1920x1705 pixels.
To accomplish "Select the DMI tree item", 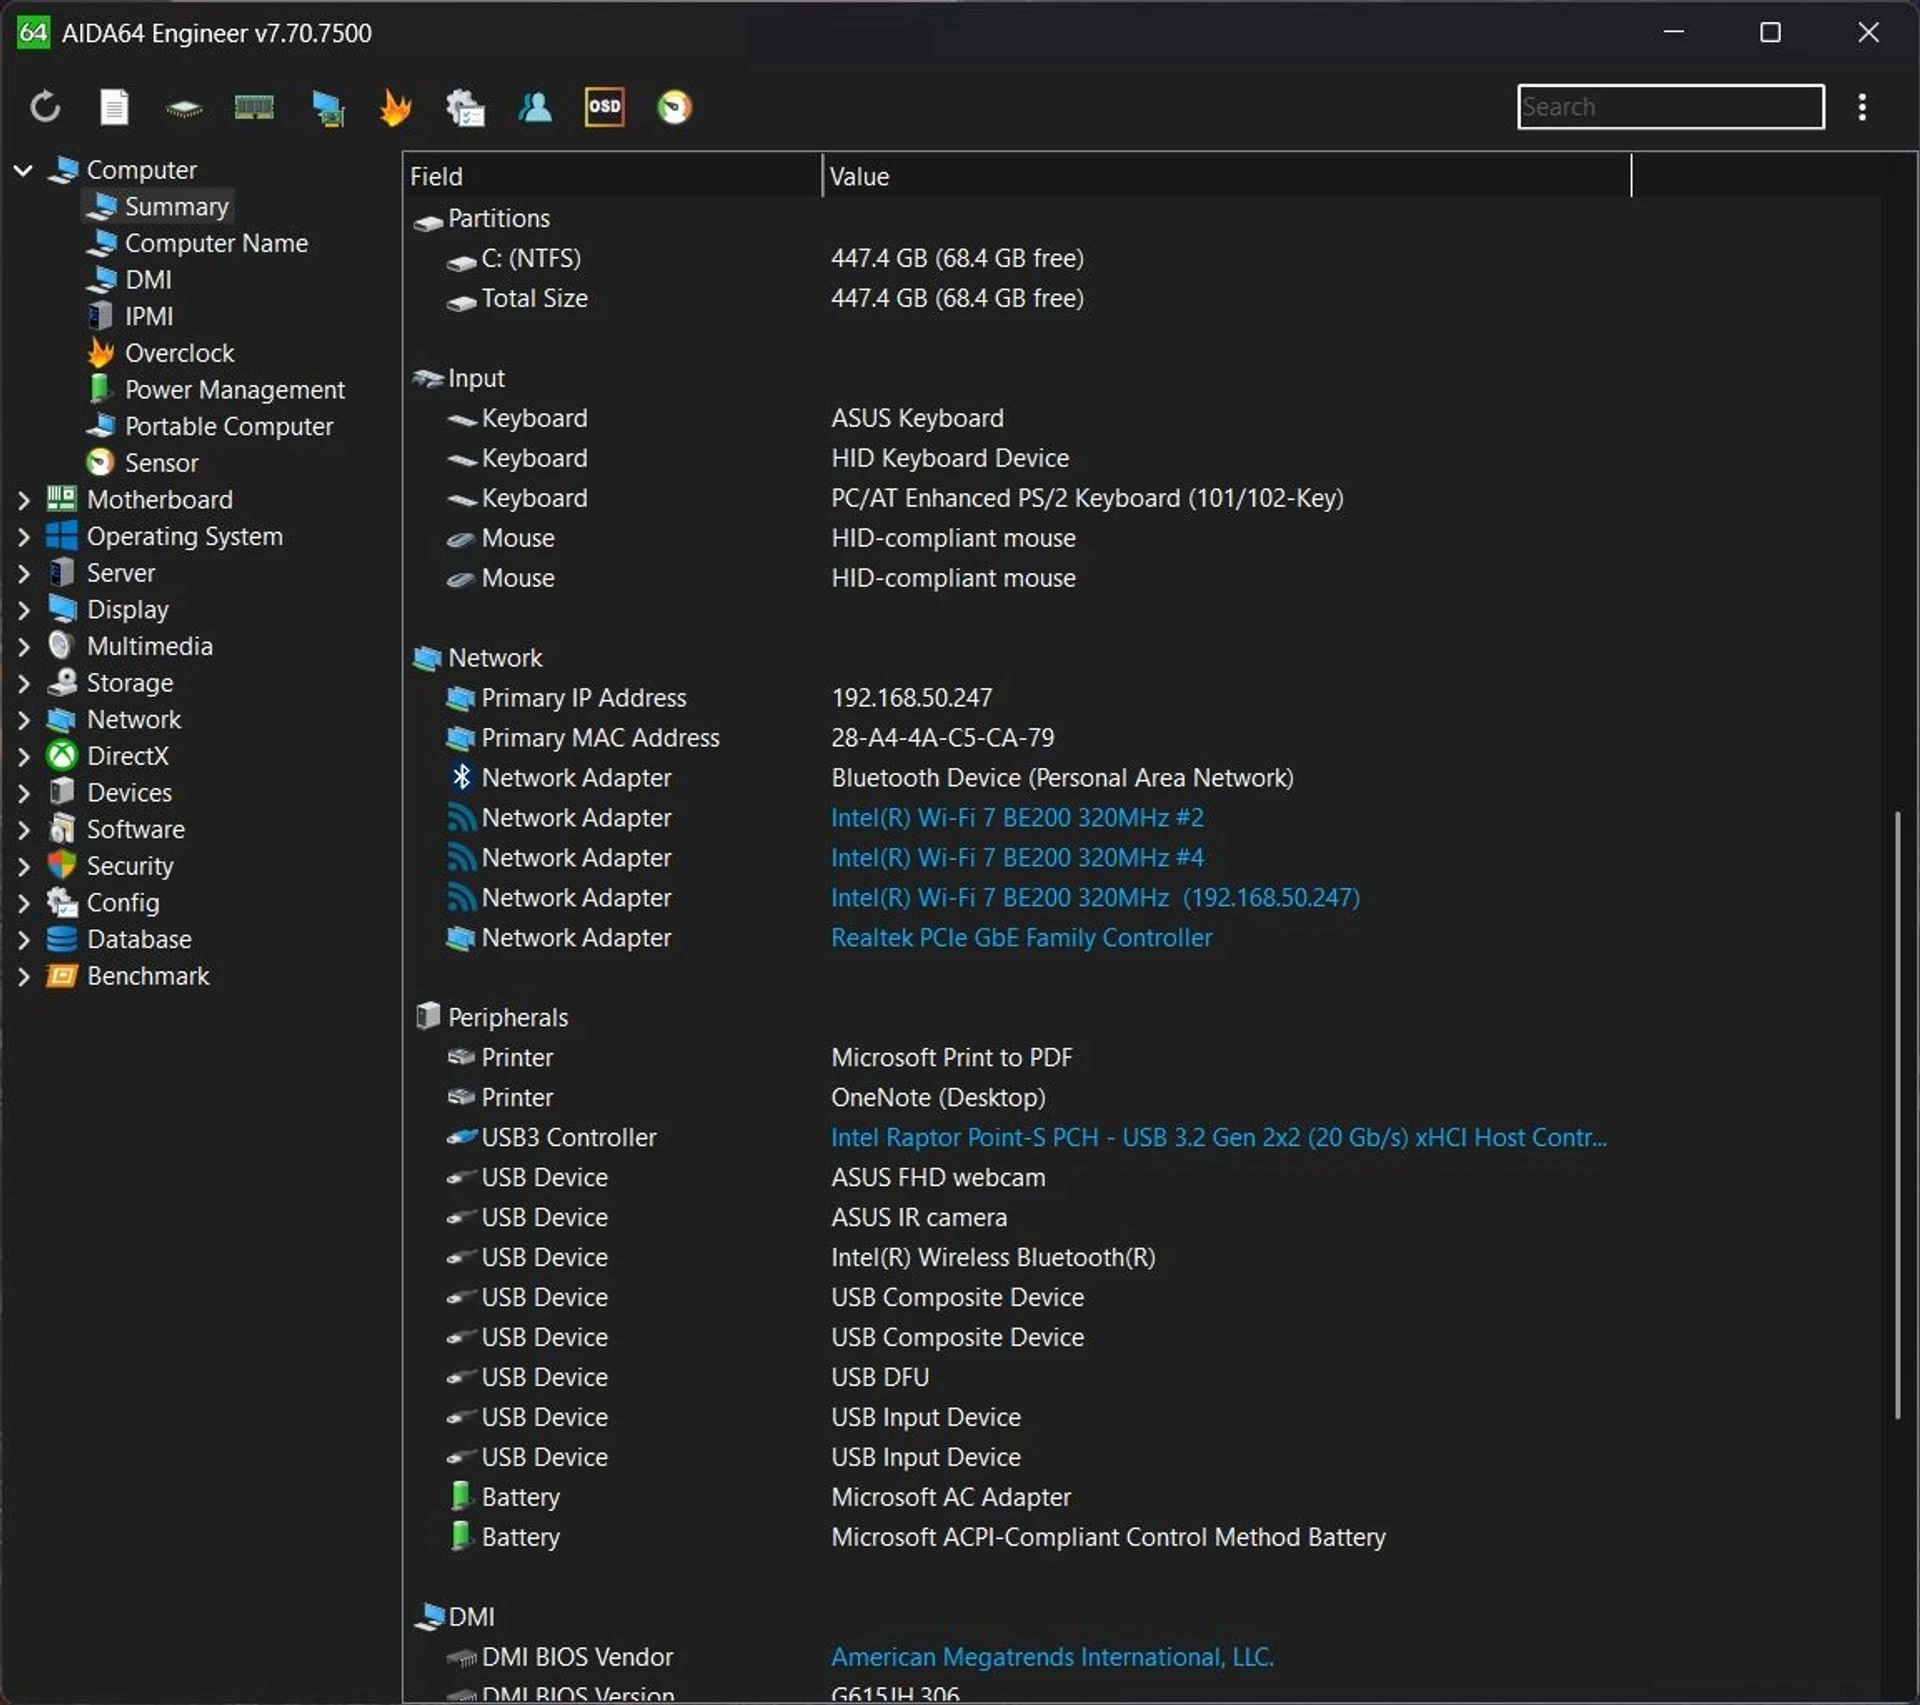I will point(148,279).
